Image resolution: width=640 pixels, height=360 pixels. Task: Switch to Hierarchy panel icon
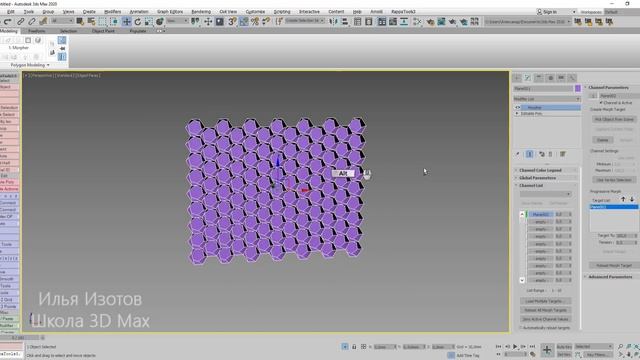click(x=539, y=78)
